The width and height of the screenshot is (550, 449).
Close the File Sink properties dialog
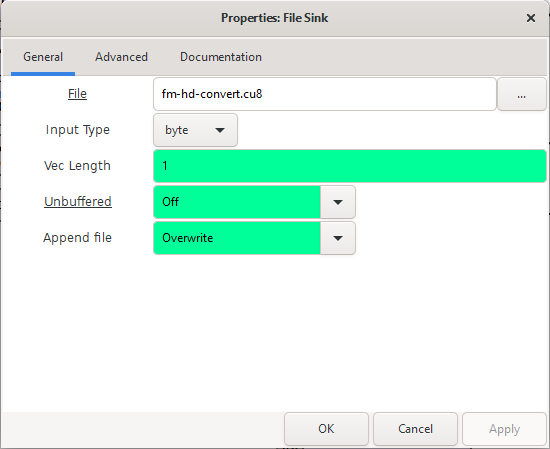(x=531, y=18)
